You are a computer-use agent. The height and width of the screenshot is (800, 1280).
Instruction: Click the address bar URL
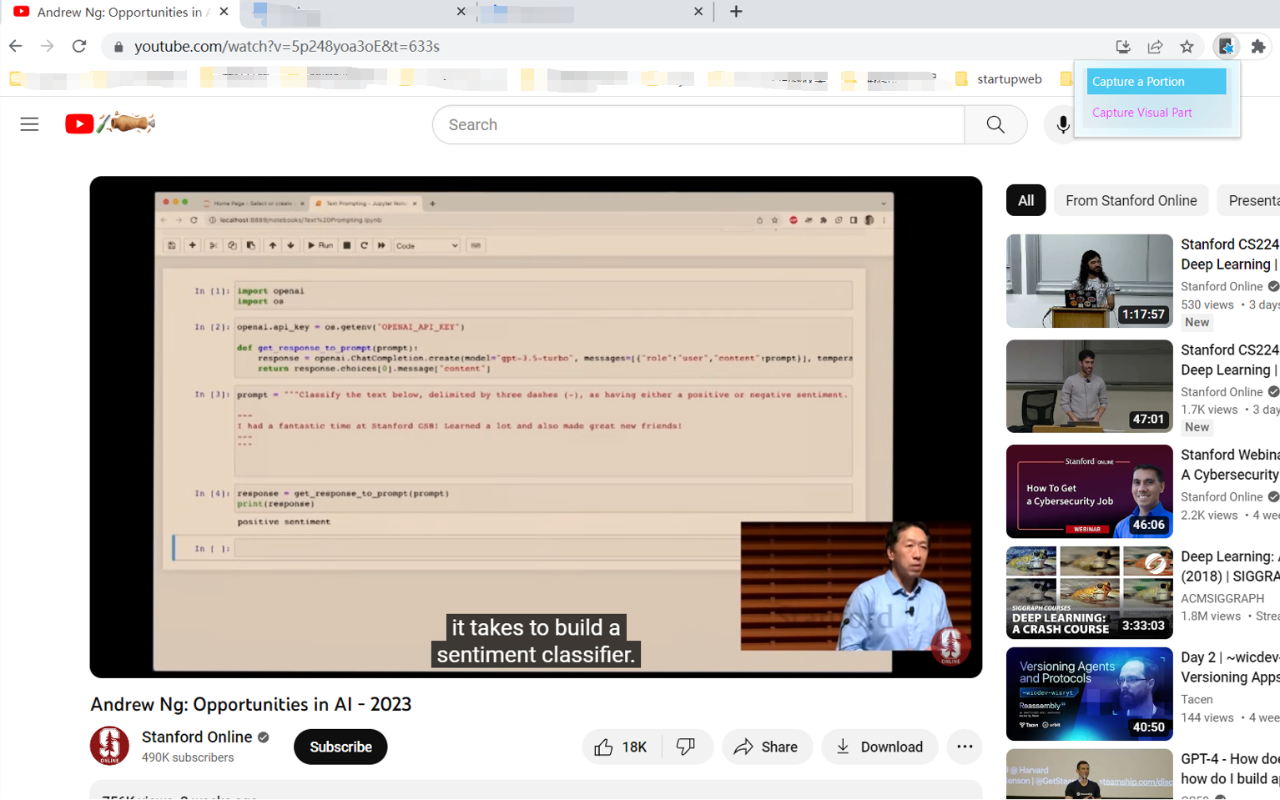pos(287,46)
